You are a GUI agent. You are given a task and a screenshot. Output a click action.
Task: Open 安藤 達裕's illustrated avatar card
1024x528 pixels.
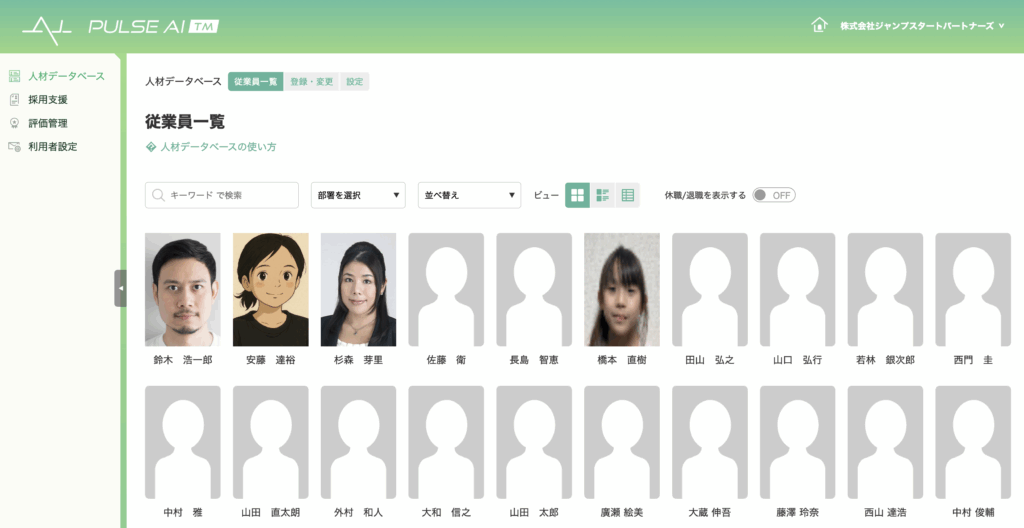(270, 289)
